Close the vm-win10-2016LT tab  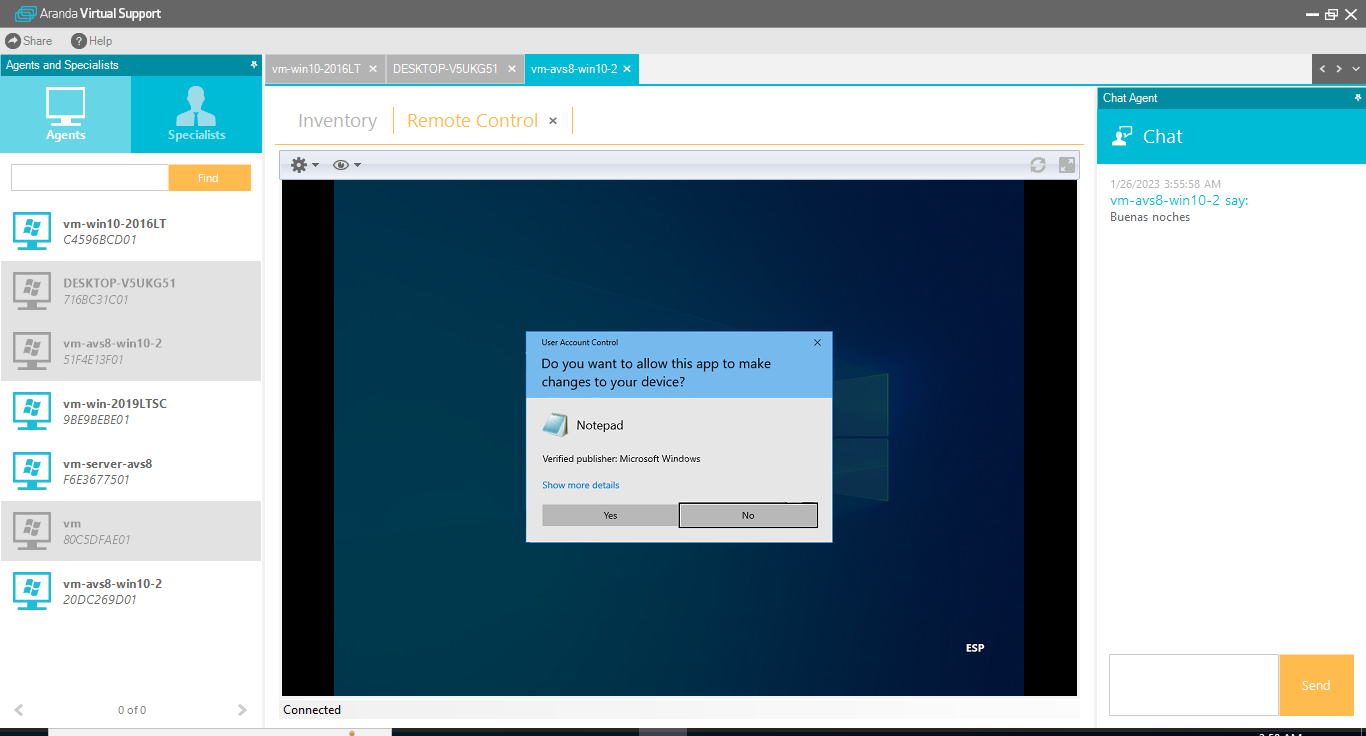pyautogui.click(x=373, y=69)
